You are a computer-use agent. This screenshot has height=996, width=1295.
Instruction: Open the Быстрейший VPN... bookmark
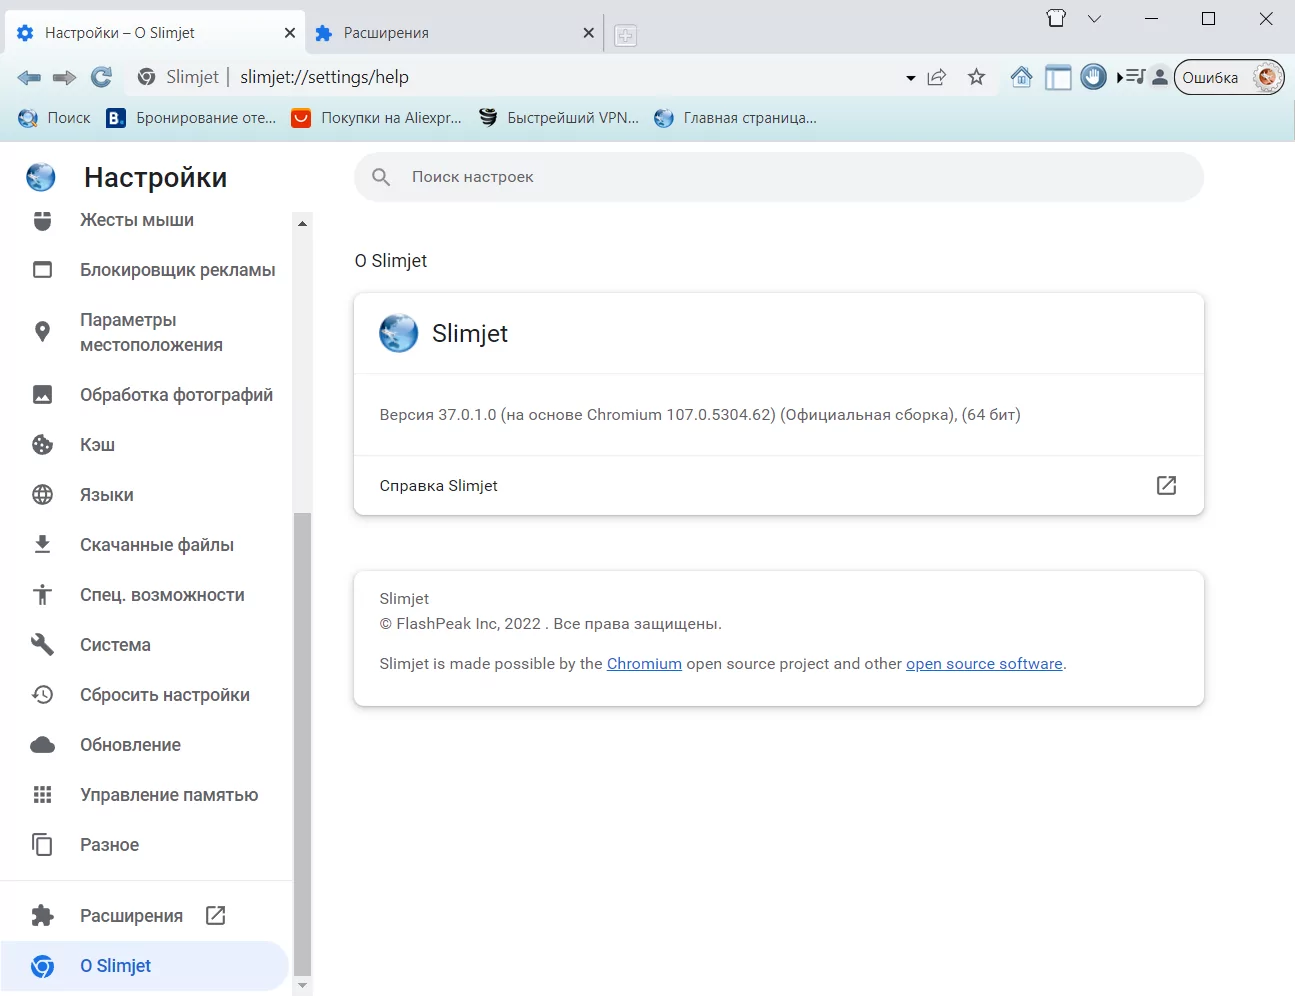558,118
